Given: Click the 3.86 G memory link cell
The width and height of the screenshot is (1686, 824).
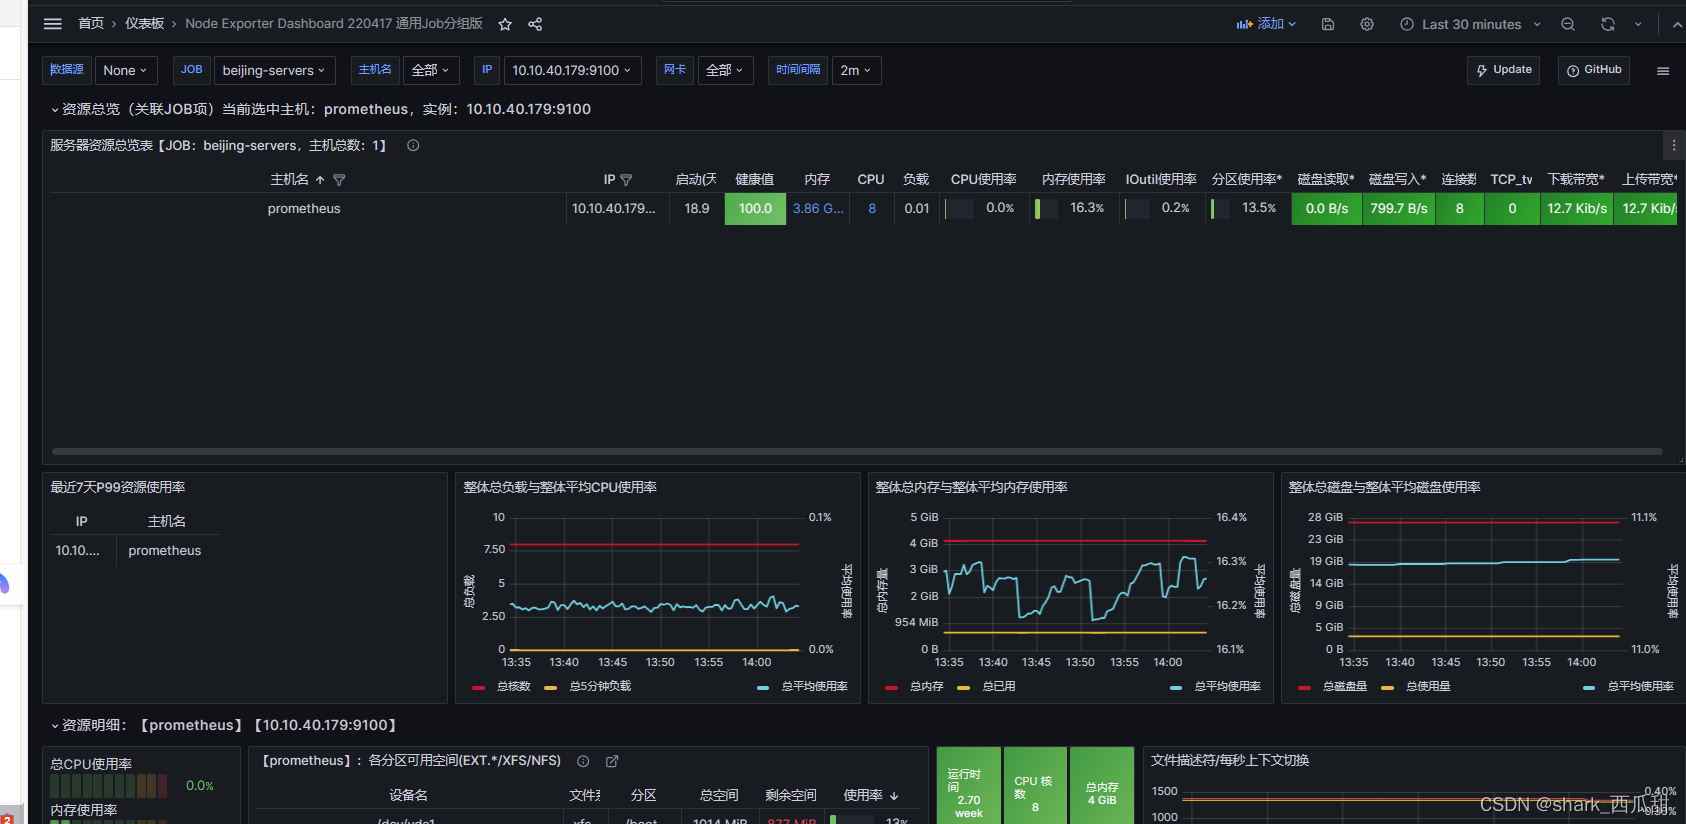Looking at the screenshot, I should 818,209.
